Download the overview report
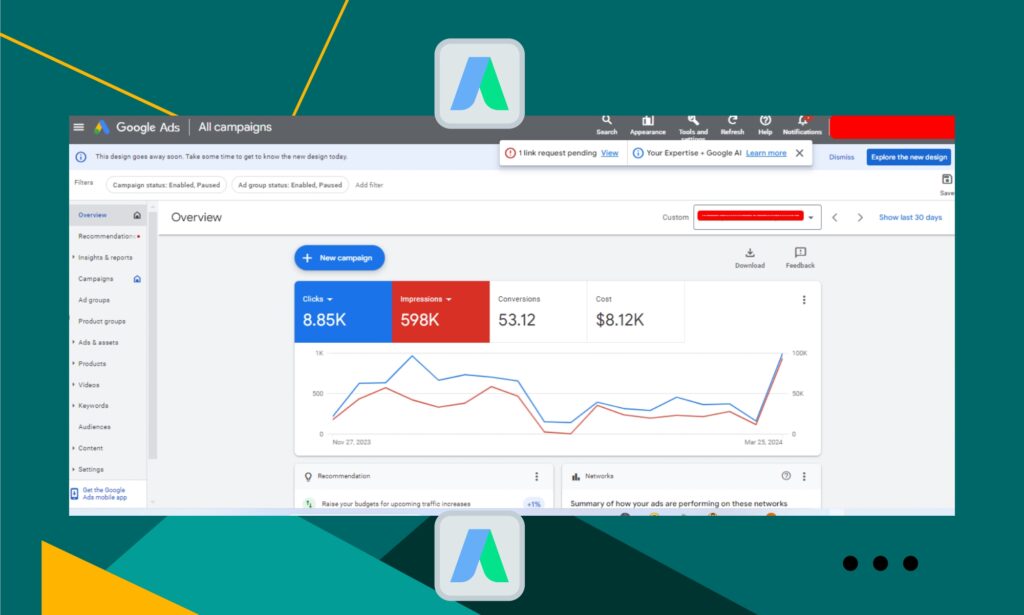Screen dimensions: 1024x615 click(x=750, y=254)
